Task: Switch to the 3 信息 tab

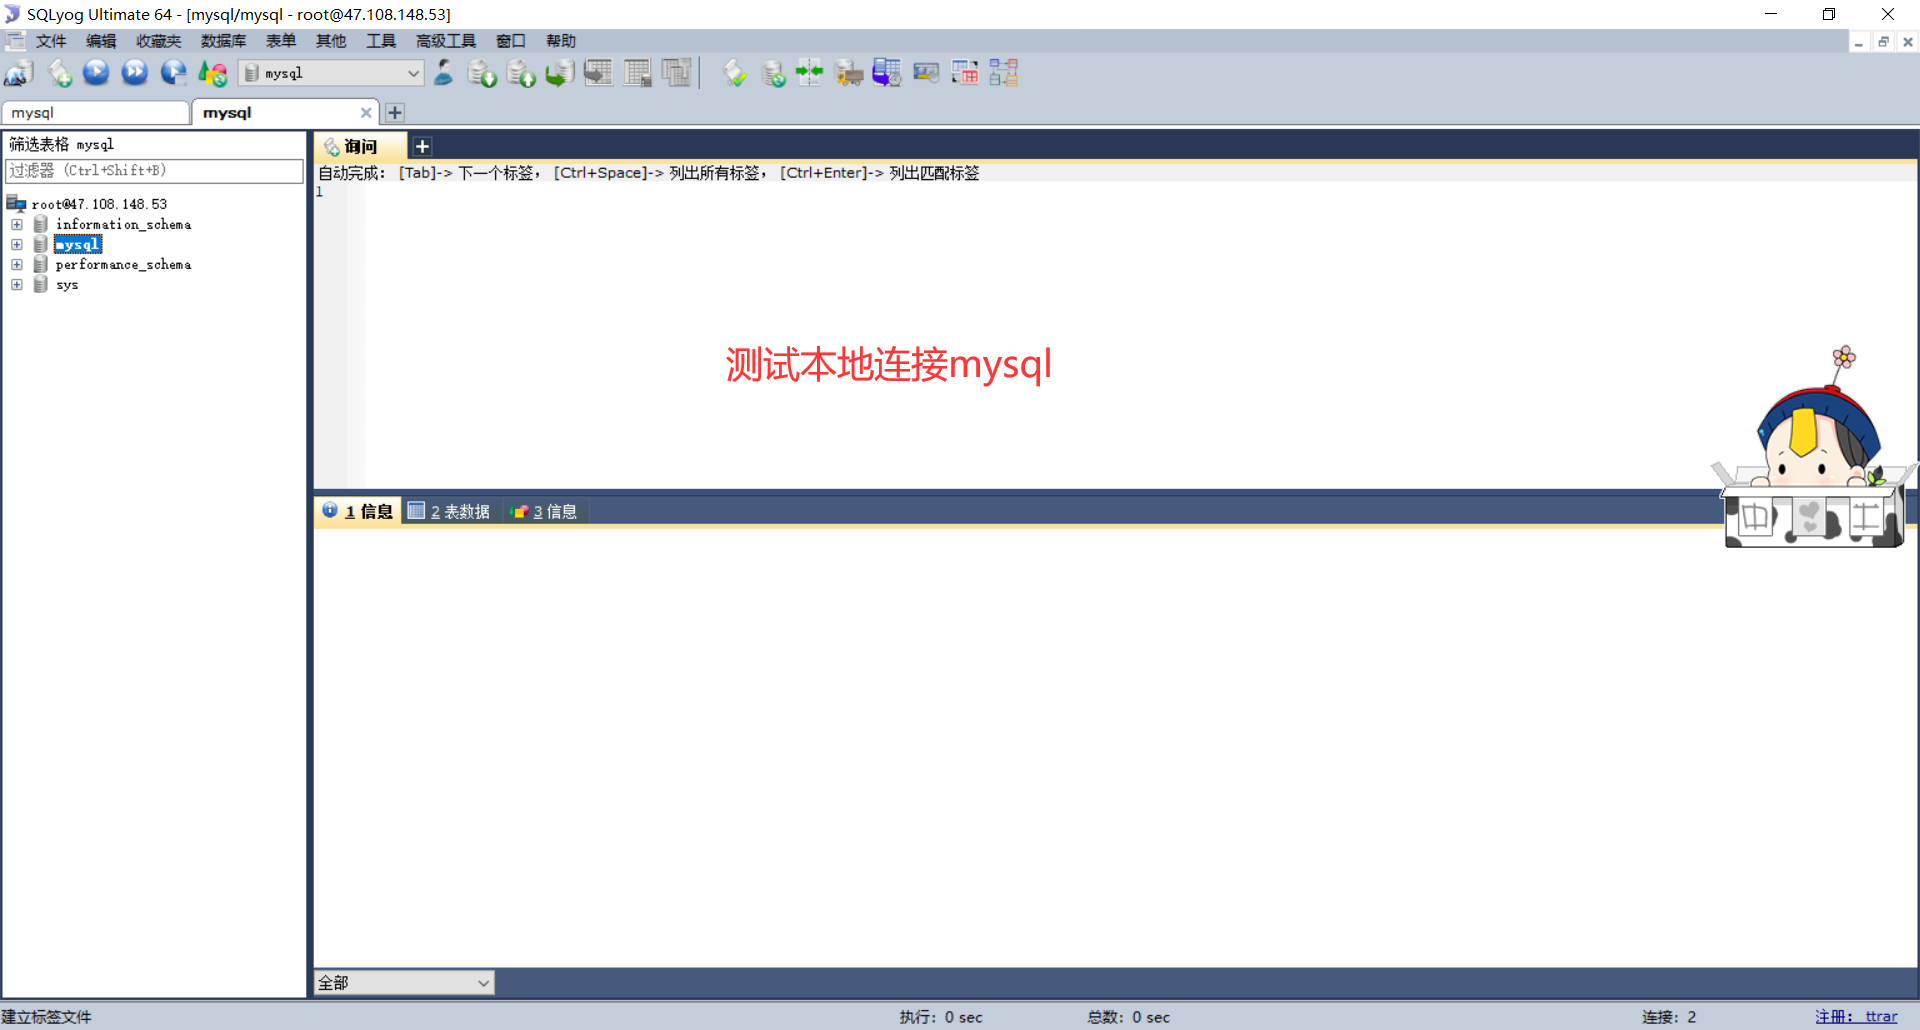Action: coord(544,512)
